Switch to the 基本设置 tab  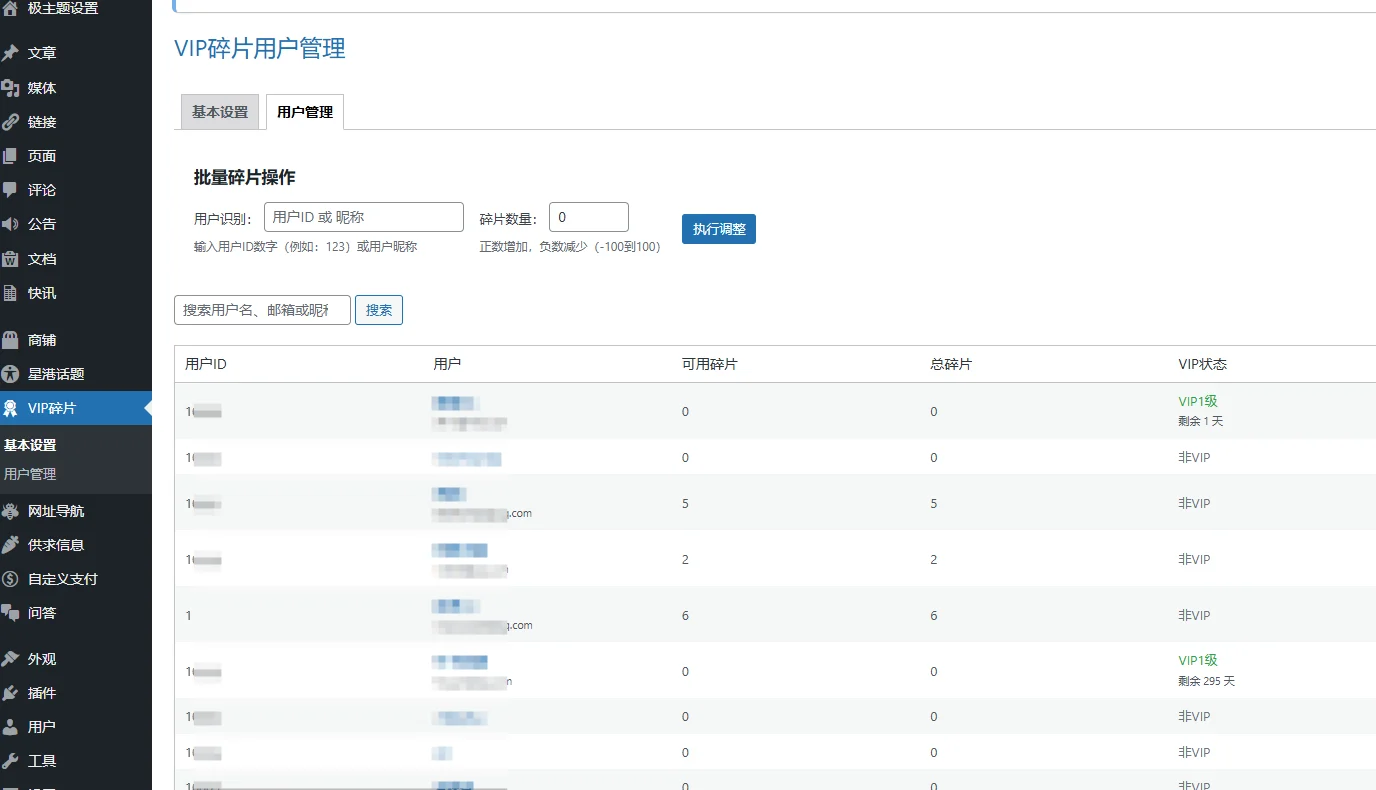(x=220, y=112)
